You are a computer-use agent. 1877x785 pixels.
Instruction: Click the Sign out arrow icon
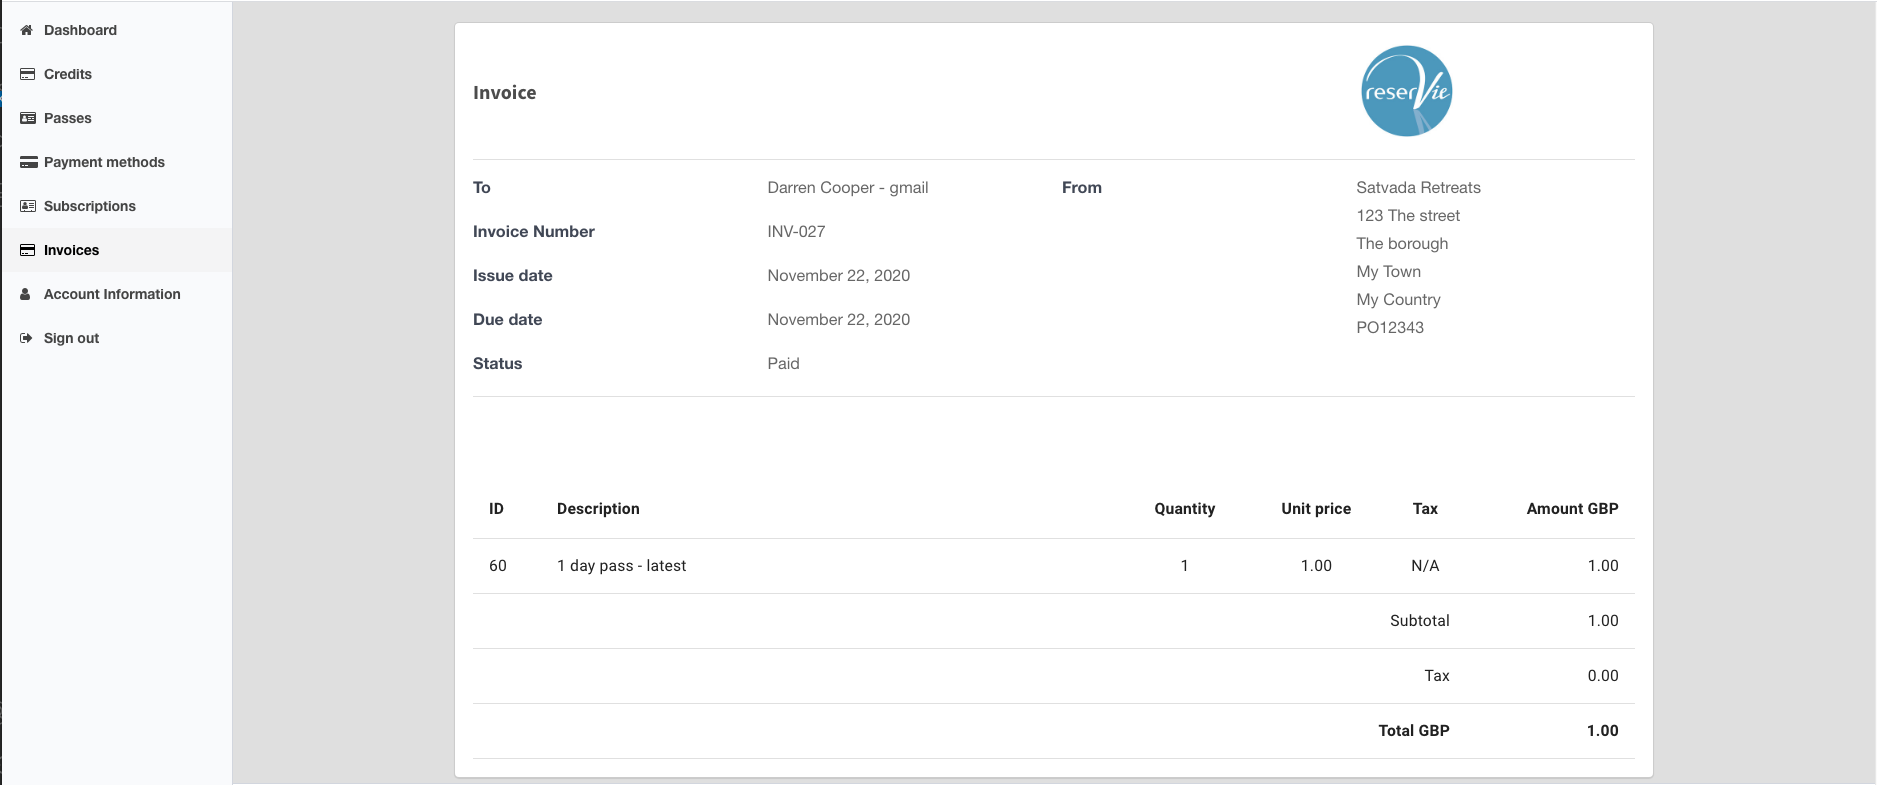[x=26, y=338]
